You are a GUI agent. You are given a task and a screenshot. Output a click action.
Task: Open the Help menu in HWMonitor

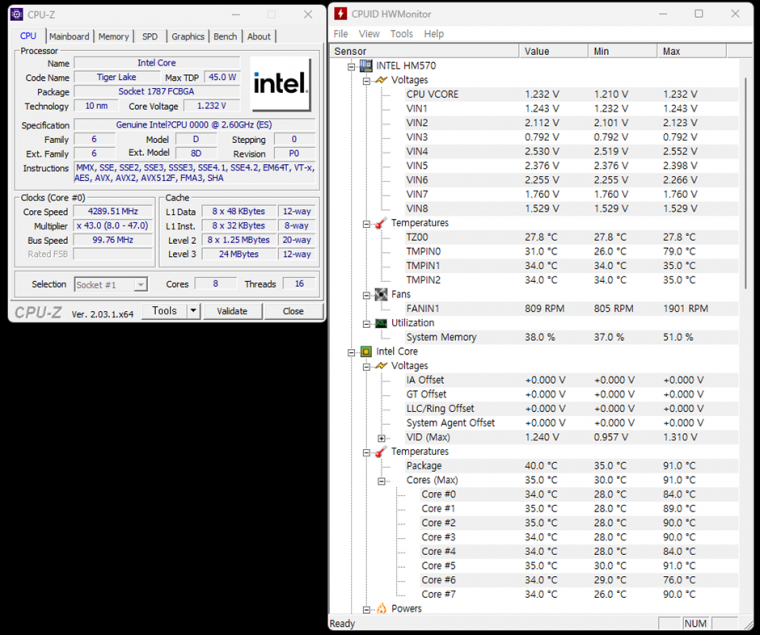[434, 34]
